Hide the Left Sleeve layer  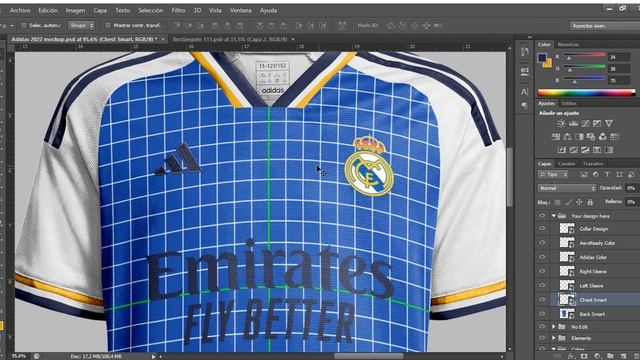542,286
